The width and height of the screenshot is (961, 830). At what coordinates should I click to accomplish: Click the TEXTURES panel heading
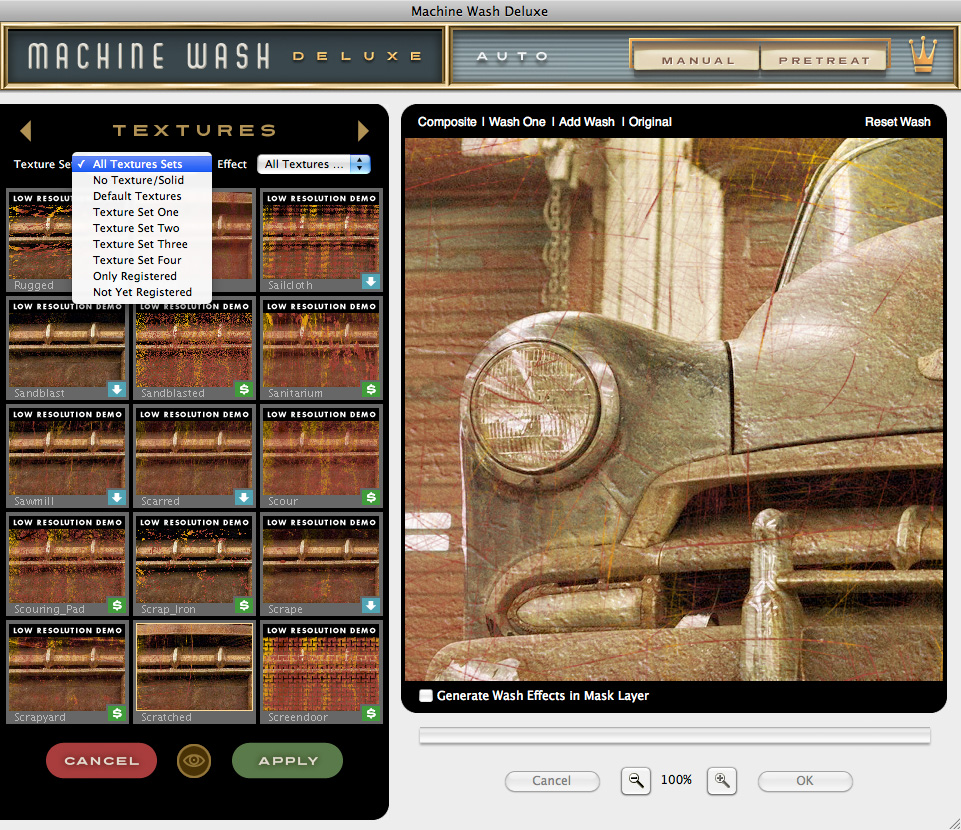(x=194, y=130)
